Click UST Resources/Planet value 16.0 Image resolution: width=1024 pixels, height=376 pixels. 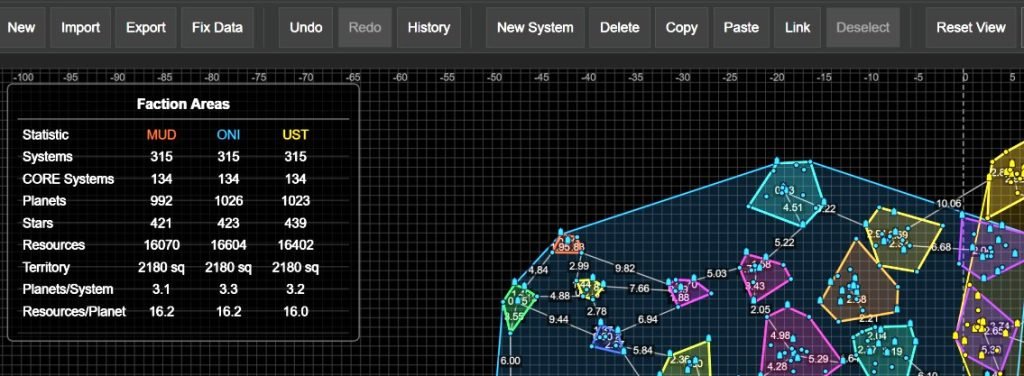295,311
